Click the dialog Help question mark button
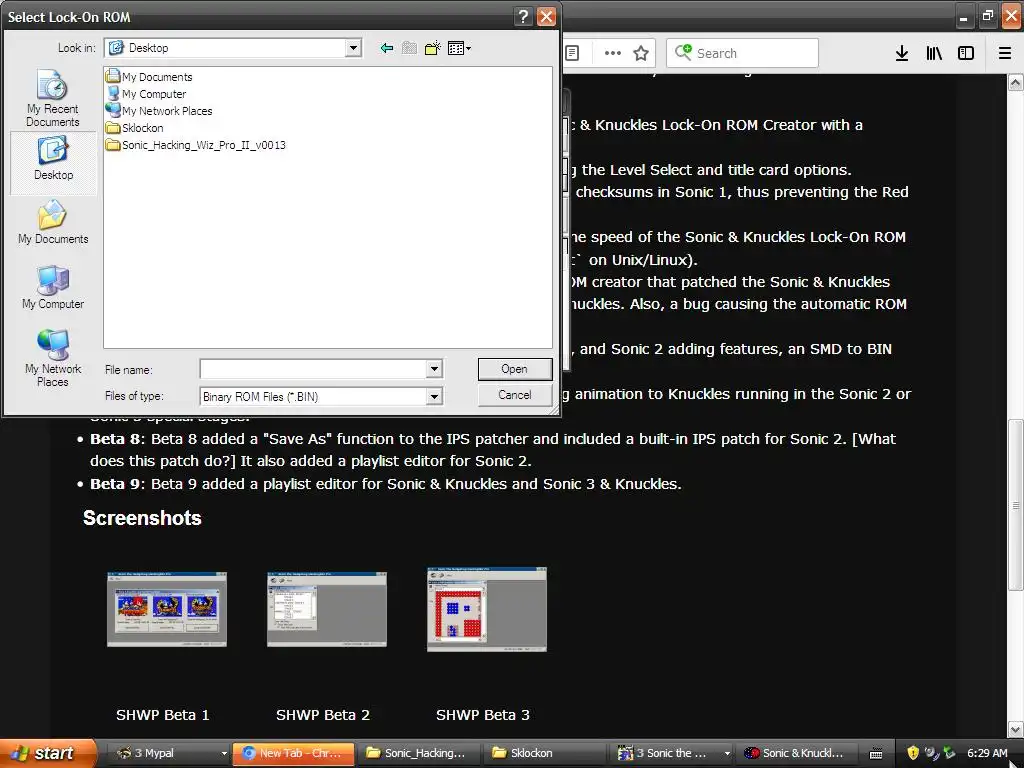 coord(523,16)
